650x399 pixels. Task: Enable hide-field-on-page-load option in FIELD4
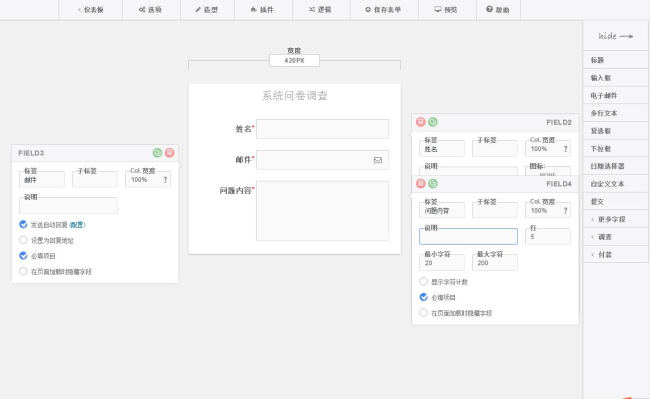(x=423, y=313)
